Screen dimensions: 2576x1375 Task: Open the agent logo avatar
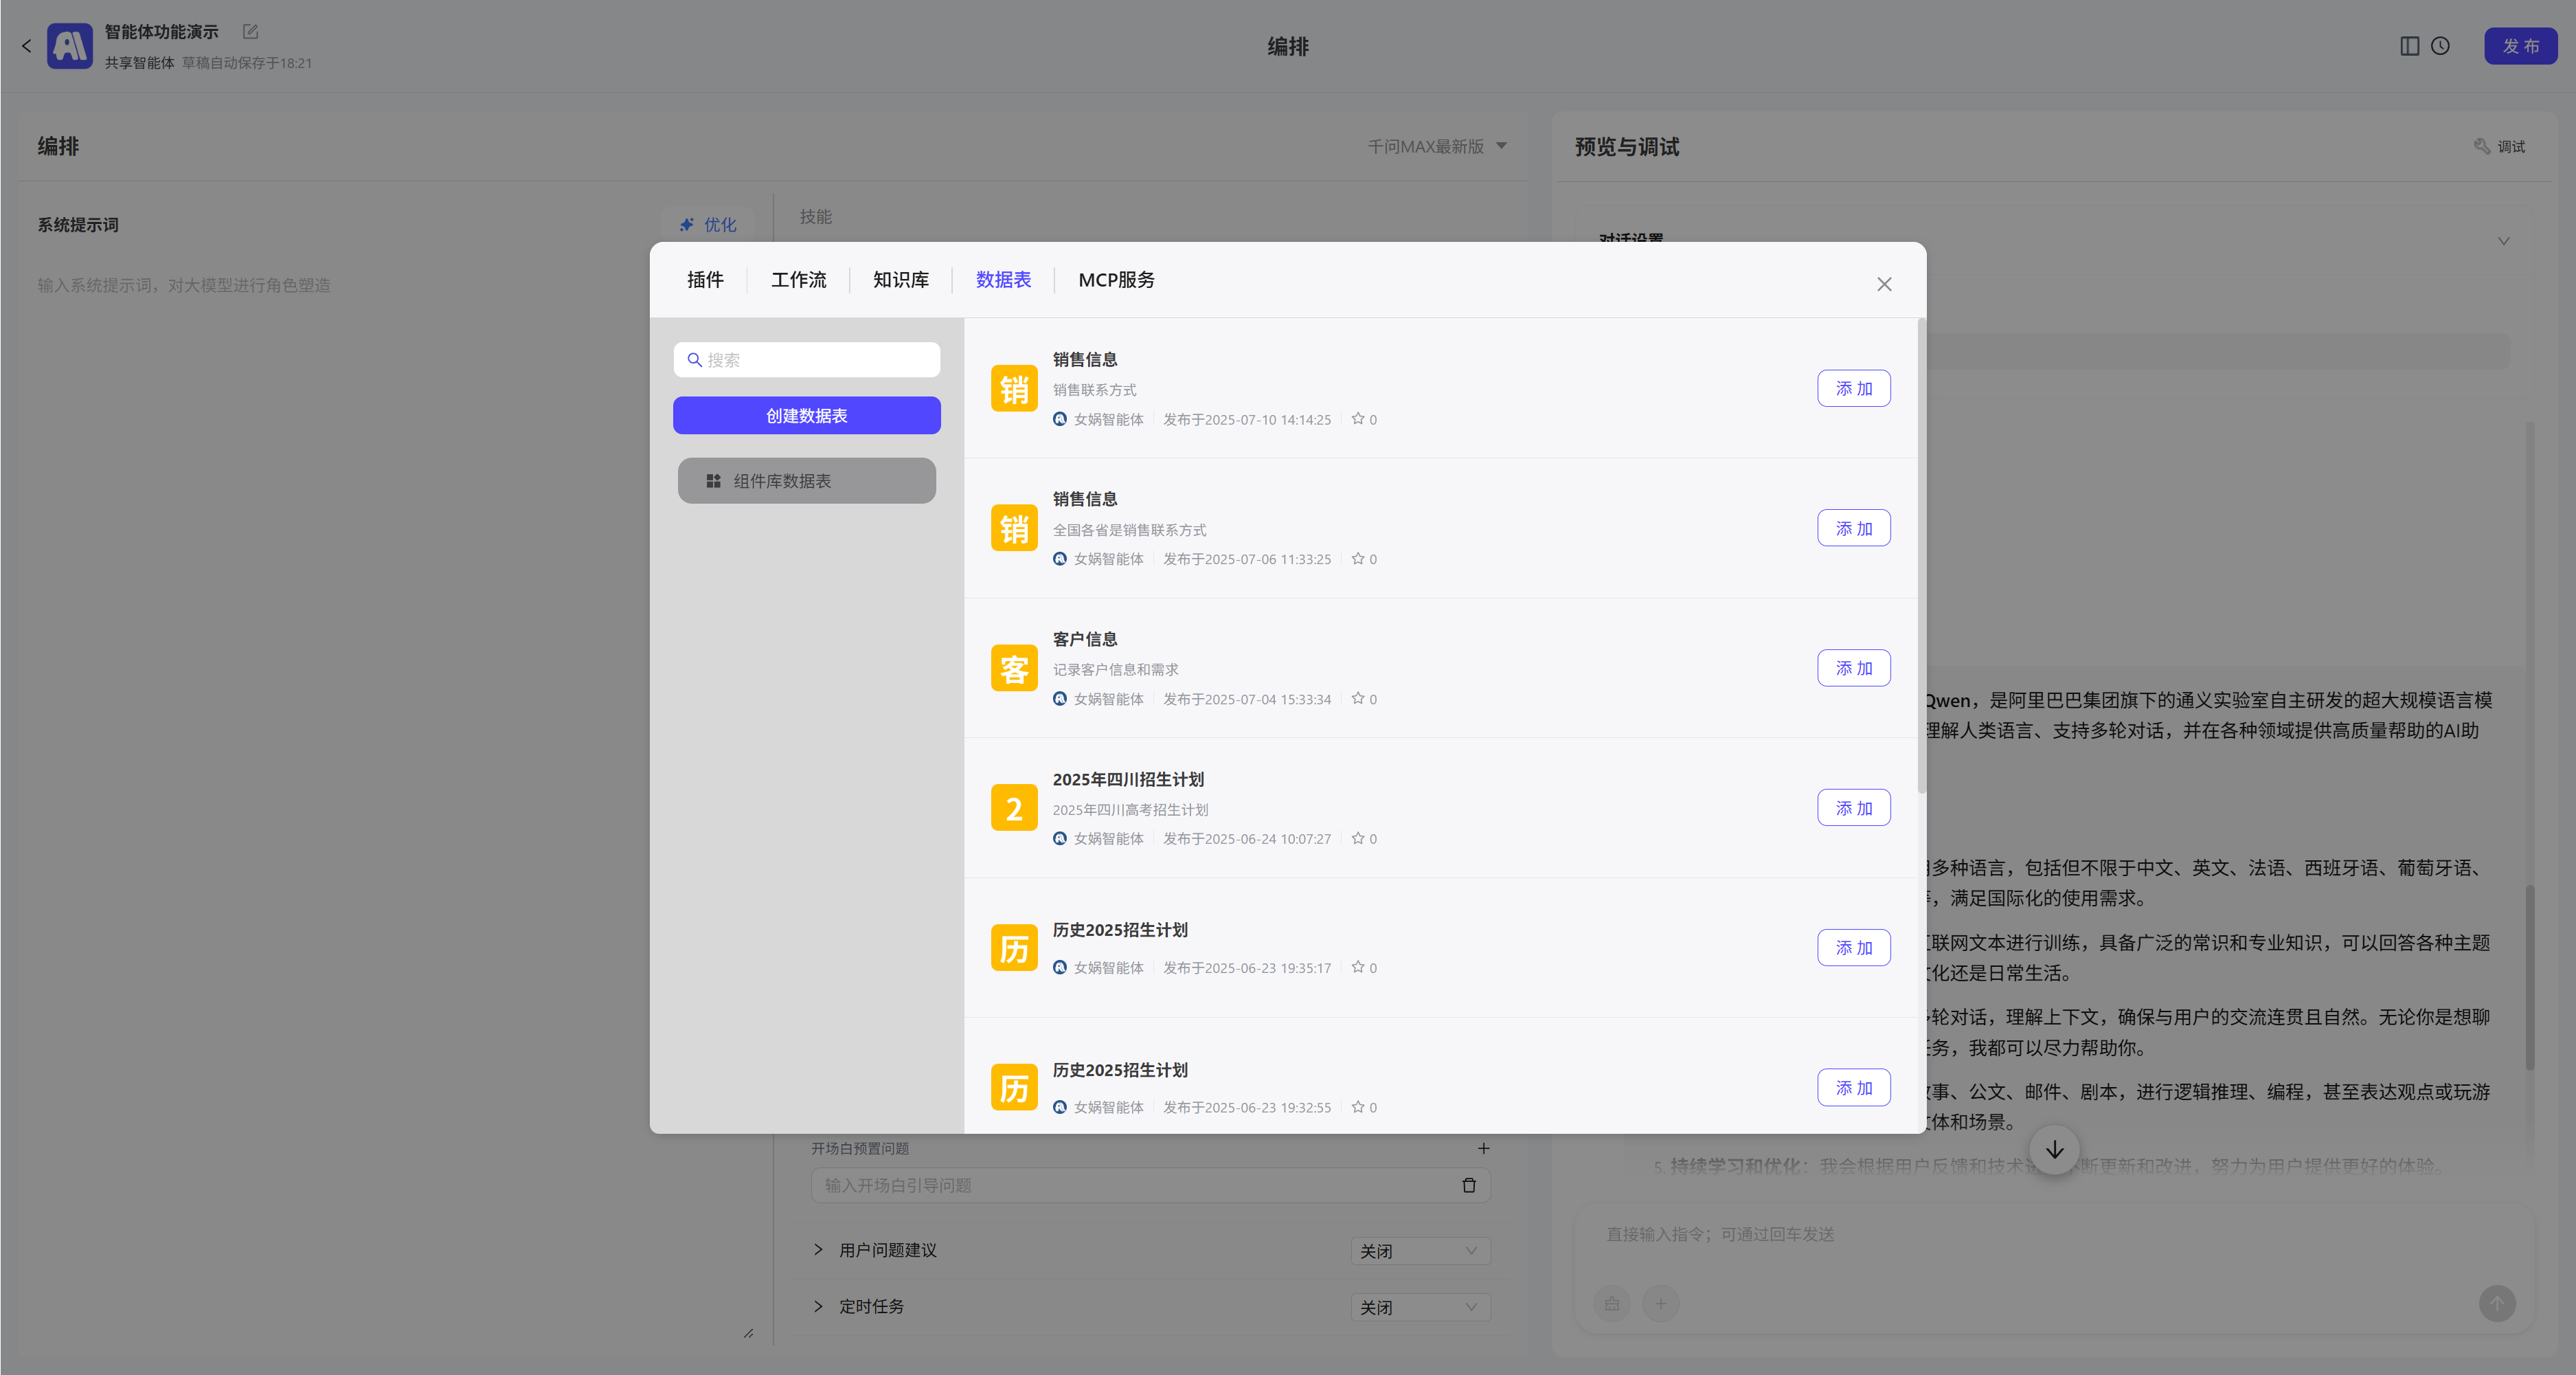[x=70, y=46]
